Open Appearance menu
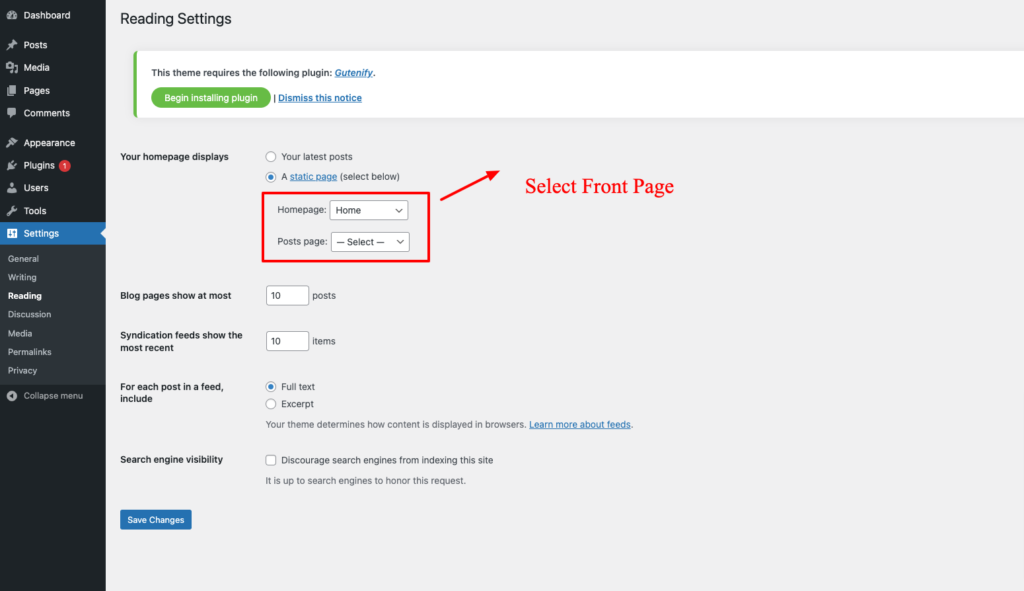The image size is (1024, 591). coord(49,142)
